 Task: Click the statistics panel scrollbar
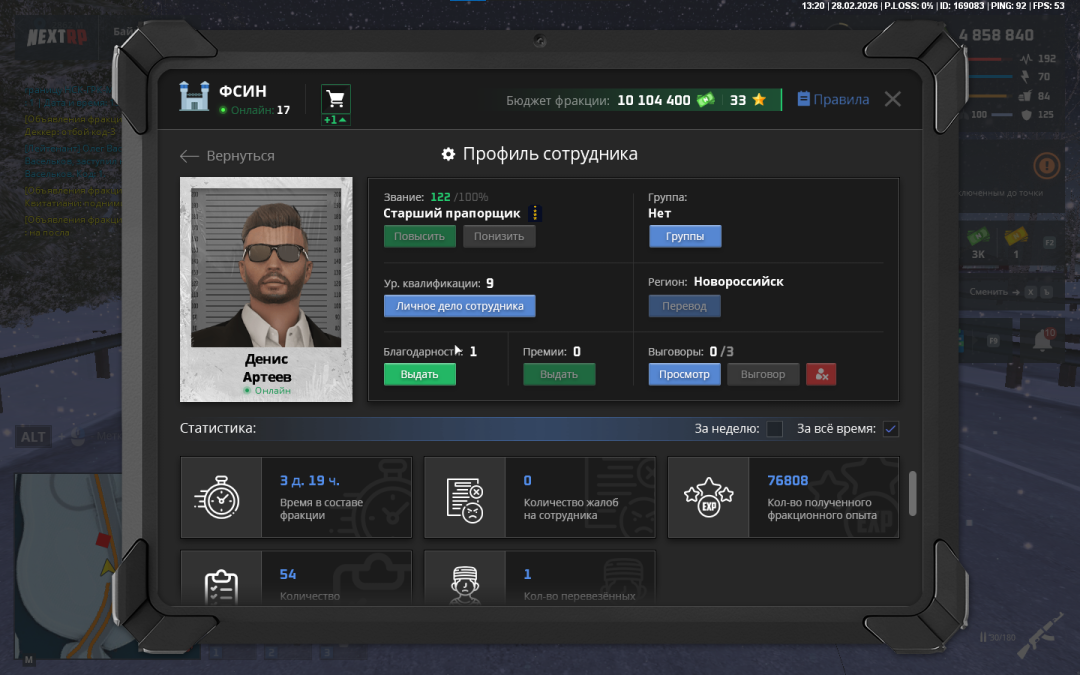pyautogui.click(x=912, y=492)
